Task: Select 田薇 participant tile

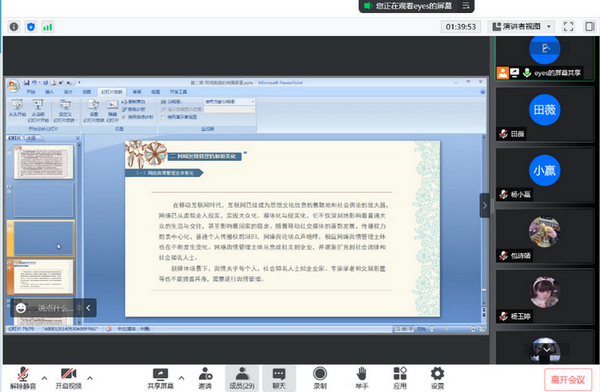Action: 545,114
